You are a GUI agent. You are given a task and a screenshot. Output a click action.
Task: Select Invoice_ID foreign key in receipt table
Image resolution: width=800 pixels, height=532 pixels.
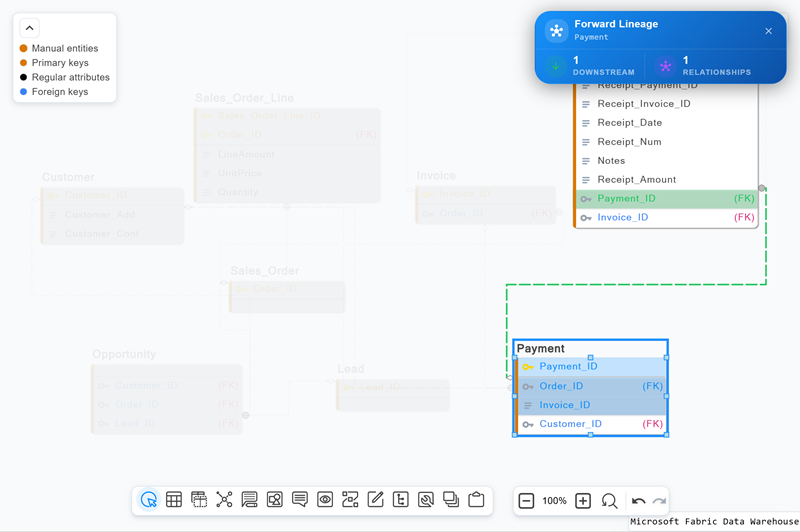pos(666,217)
